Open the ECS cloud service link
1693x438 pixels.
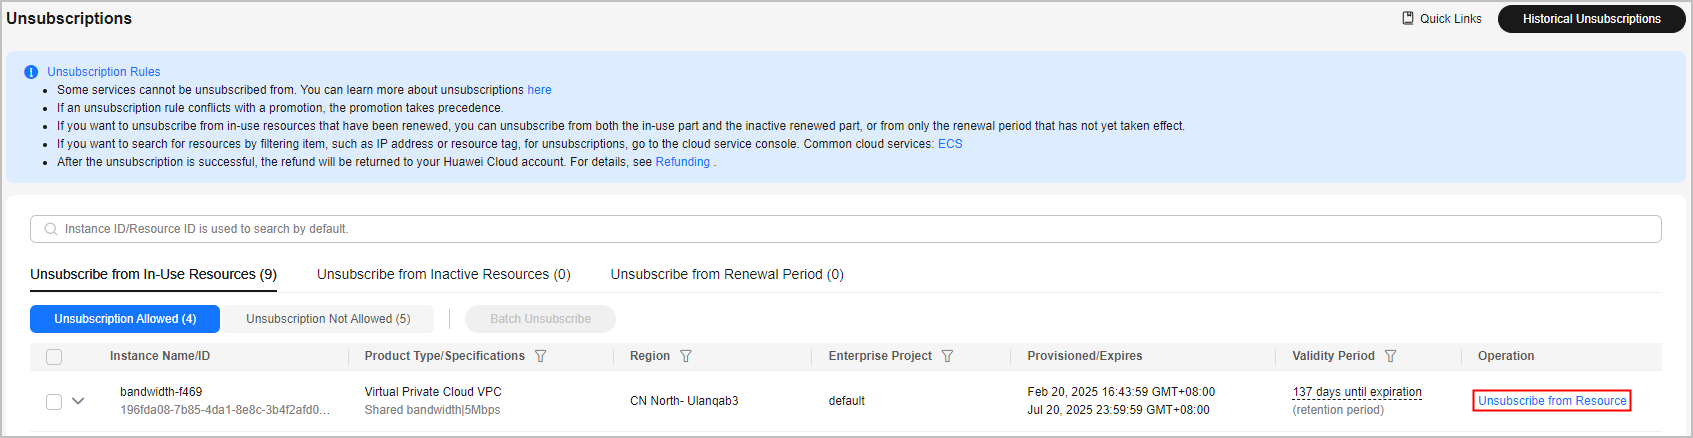(x=950, y=144)
